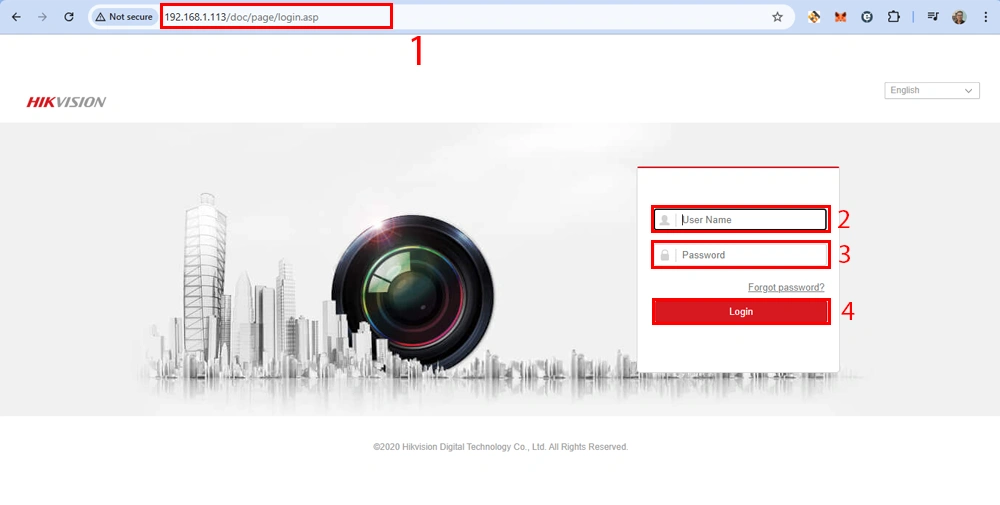Viewport: 1000px width, 505px height.
Task: Click the Password field
Action: 740,255
